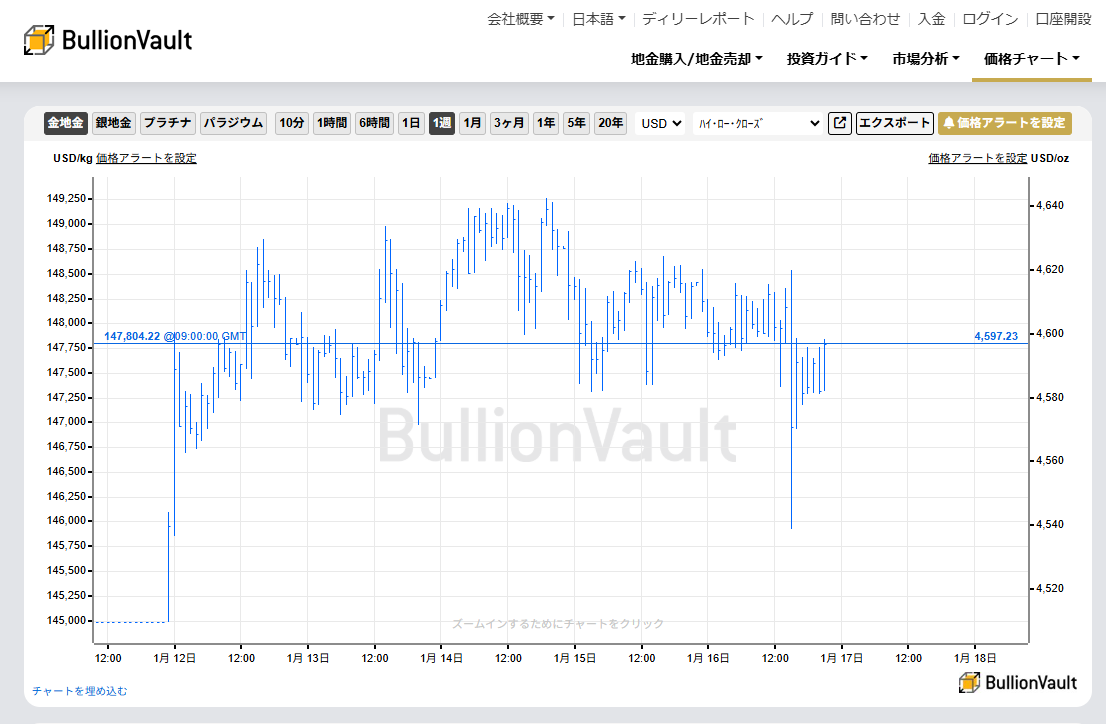1106x724 pixels.
Task: Click the ログイン link in the top bar
Action: (x=990, y=18)
